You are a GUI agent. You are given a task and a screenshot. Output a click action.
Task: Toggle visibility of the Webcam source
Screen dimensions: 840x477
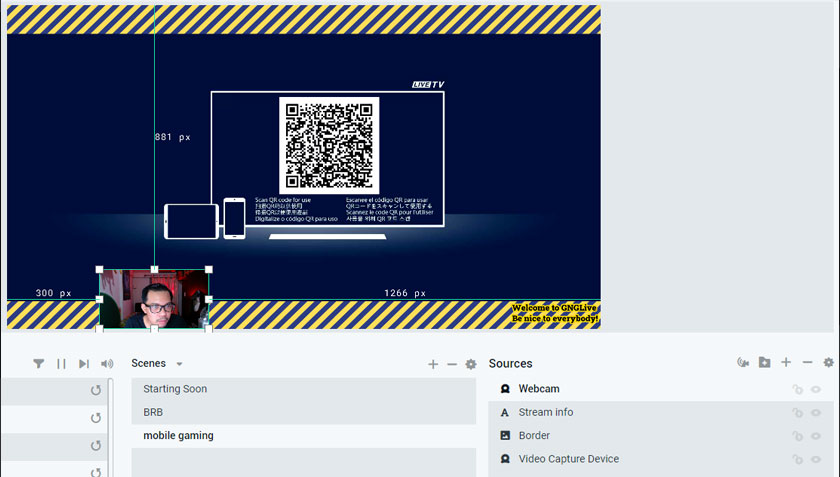pos(816,389)
